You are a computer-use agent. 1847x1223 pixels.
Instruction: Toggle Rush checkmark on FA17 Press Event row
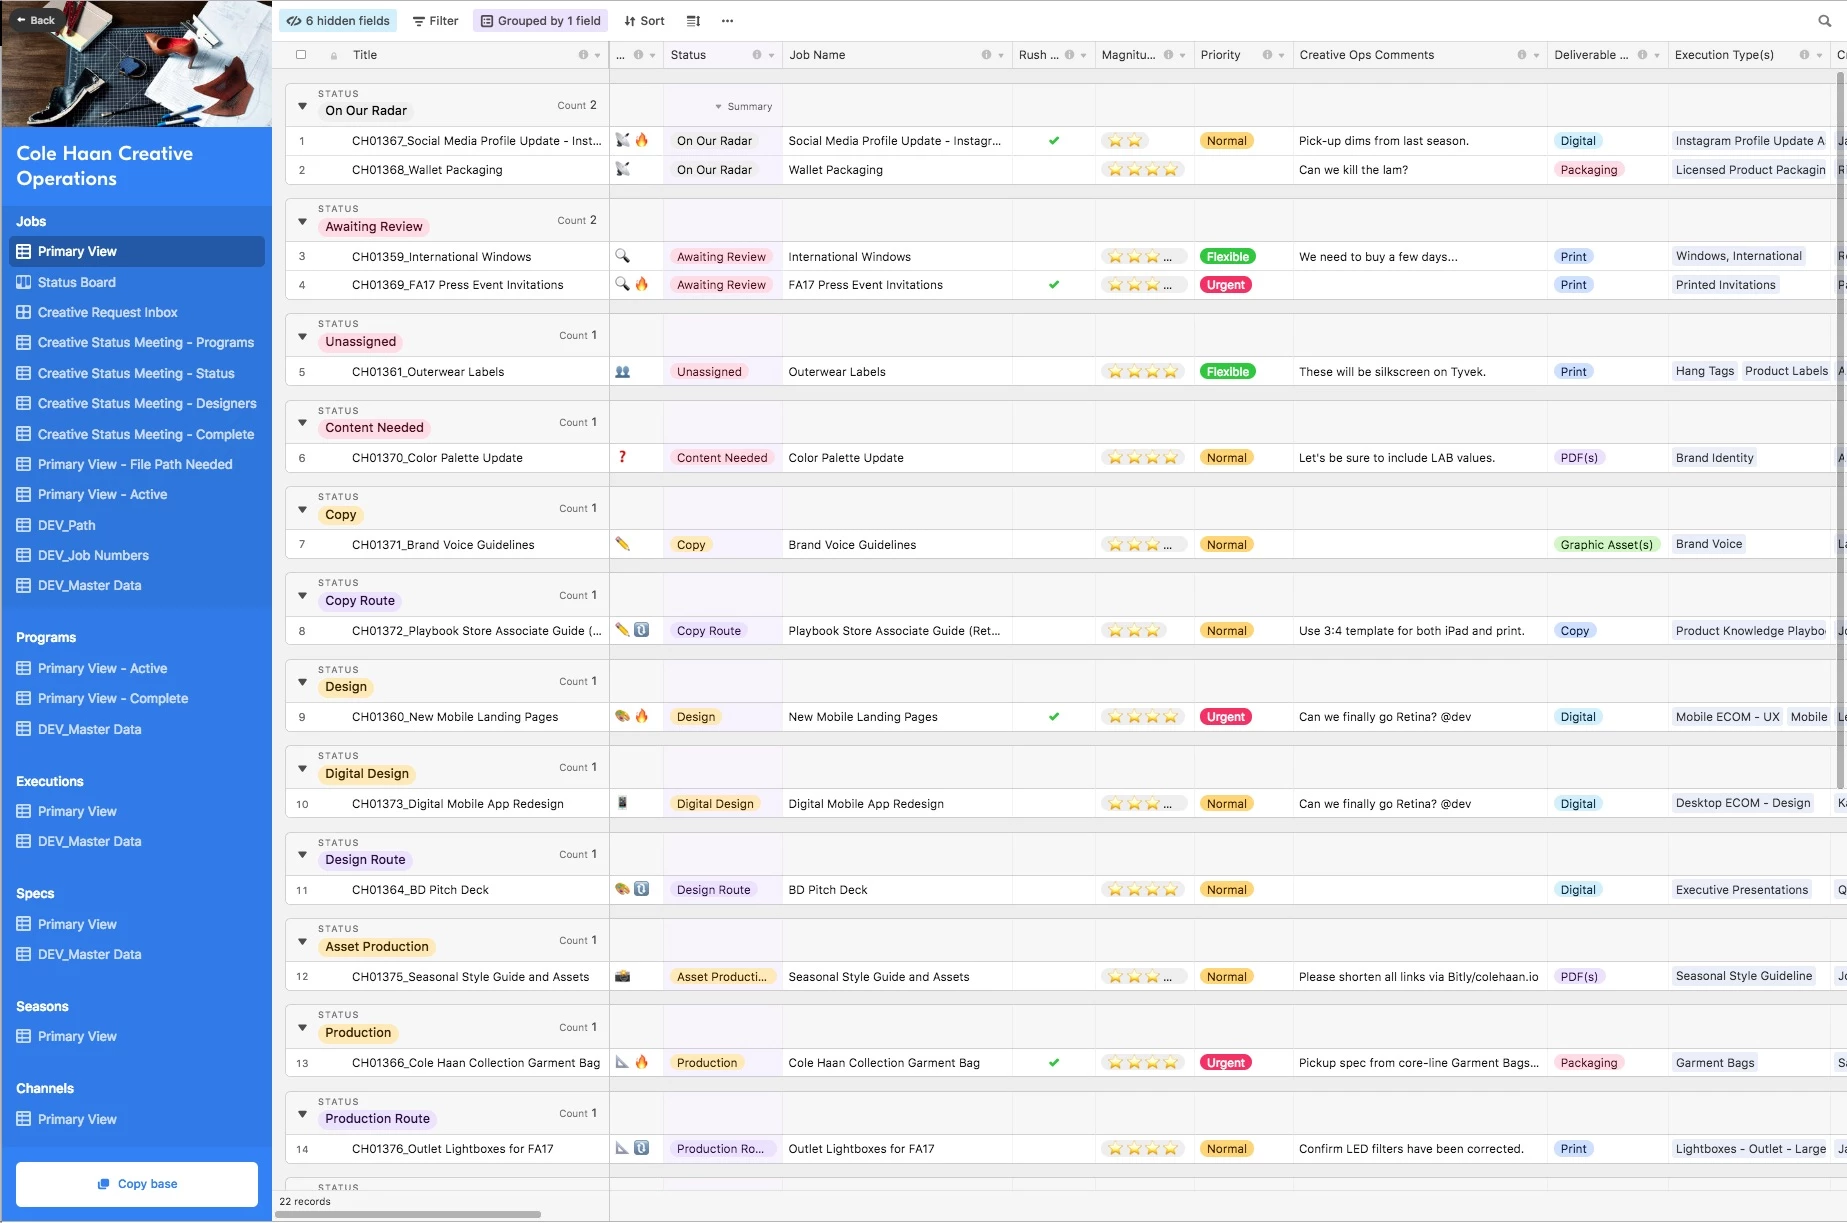pos(1054,285)
